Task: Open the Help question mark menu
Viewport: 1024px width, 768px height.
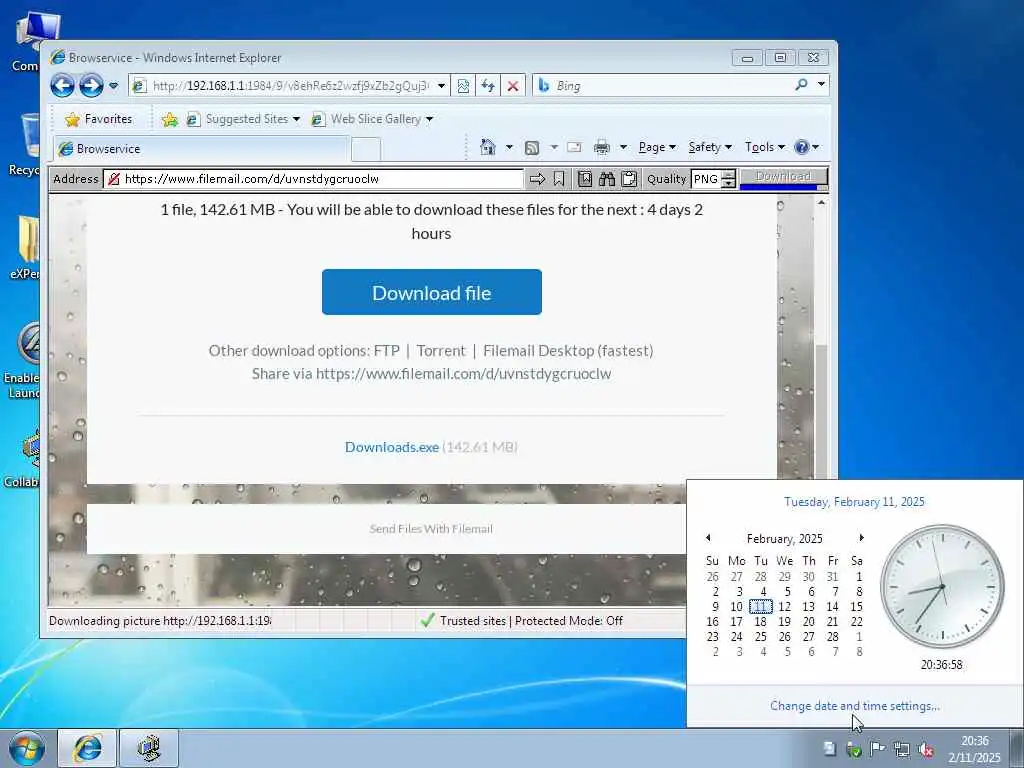Action: 807,147
